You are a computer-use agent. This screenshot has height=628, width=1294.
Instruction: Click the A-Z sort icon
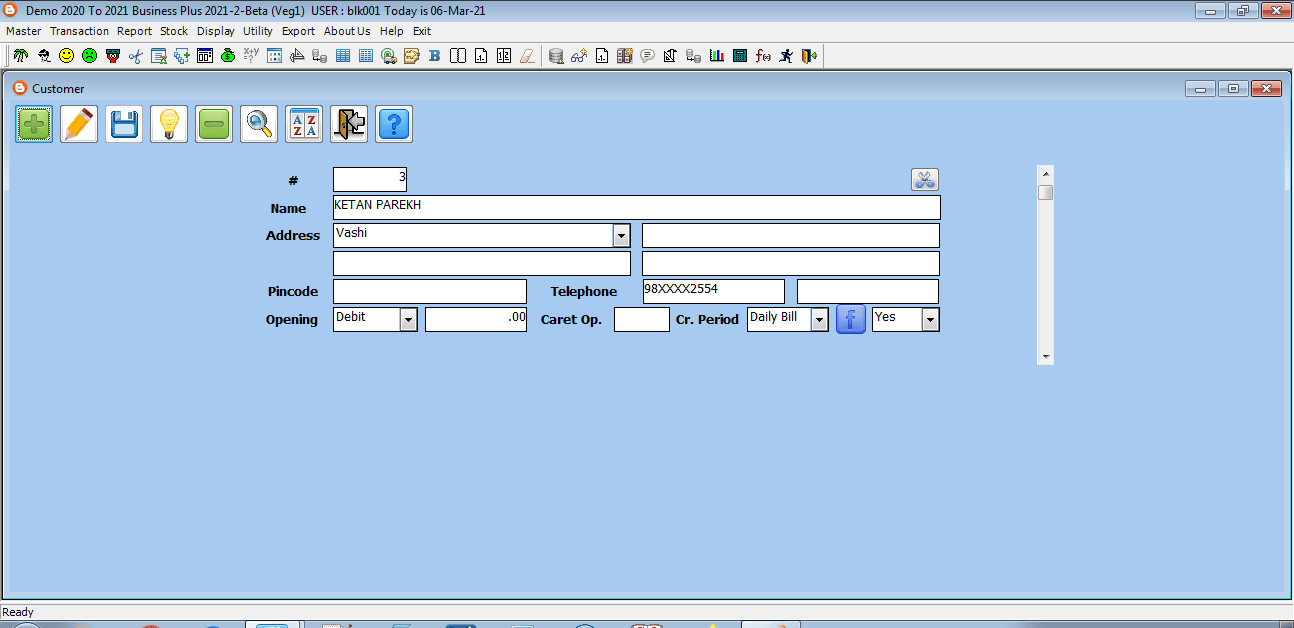coord(304,125)
